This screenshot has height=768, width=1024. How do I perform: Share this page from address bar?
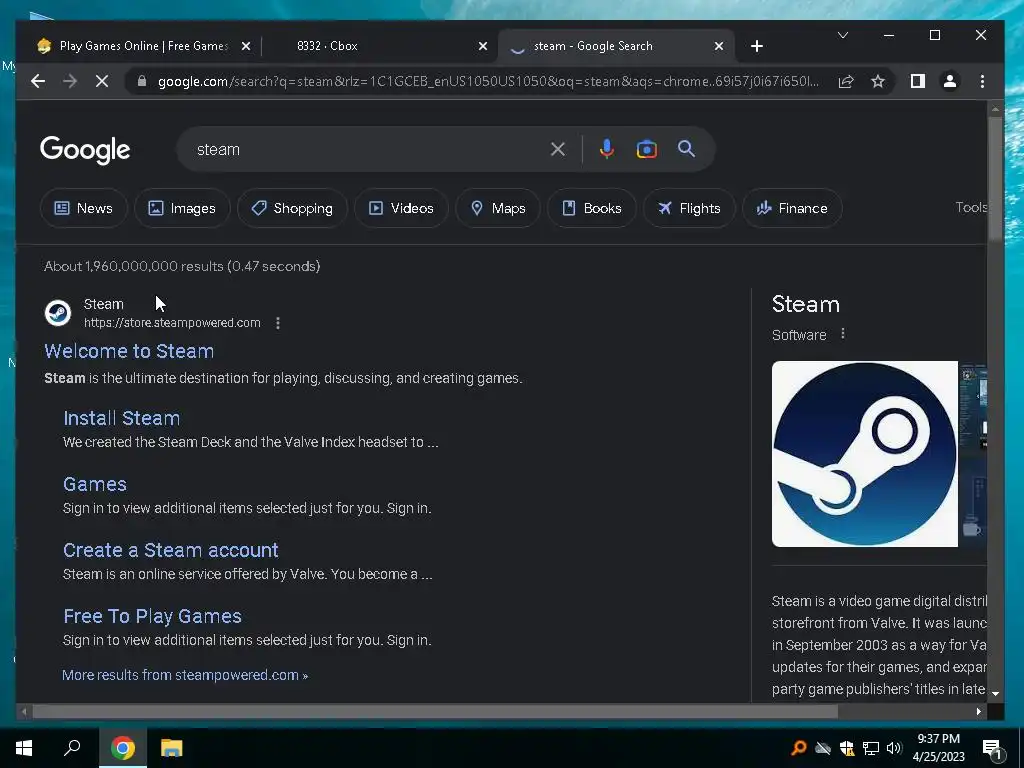click(846, 81)
